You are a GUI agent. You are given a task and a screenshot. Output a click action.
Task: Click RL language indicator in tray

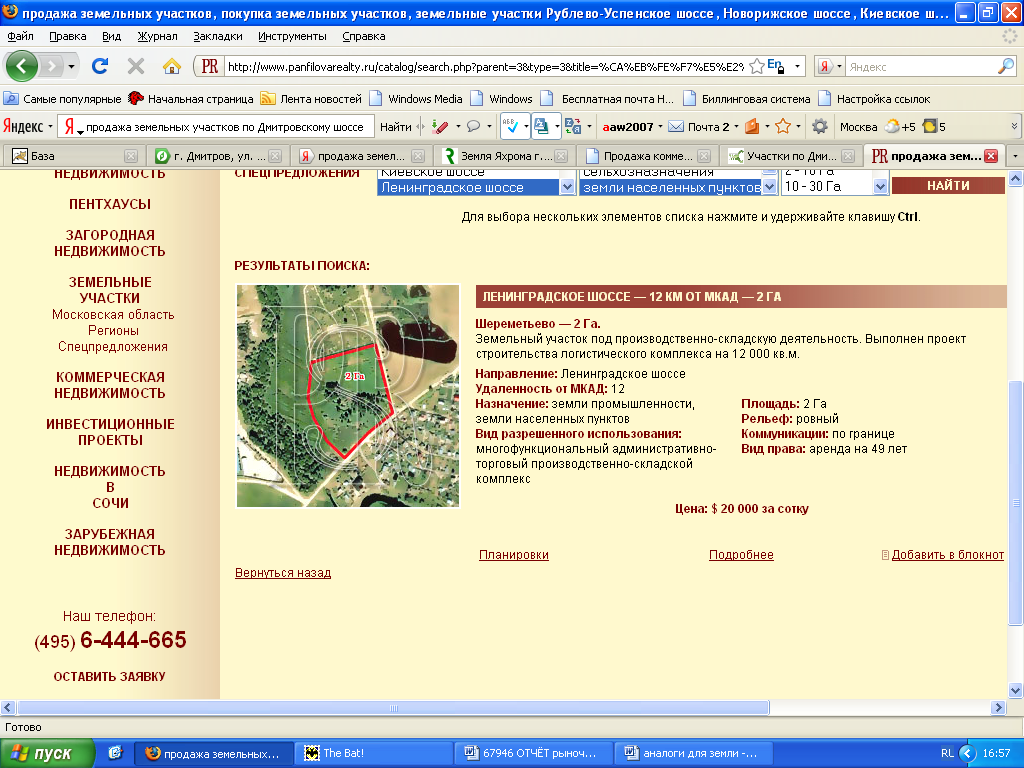[947, 753]
